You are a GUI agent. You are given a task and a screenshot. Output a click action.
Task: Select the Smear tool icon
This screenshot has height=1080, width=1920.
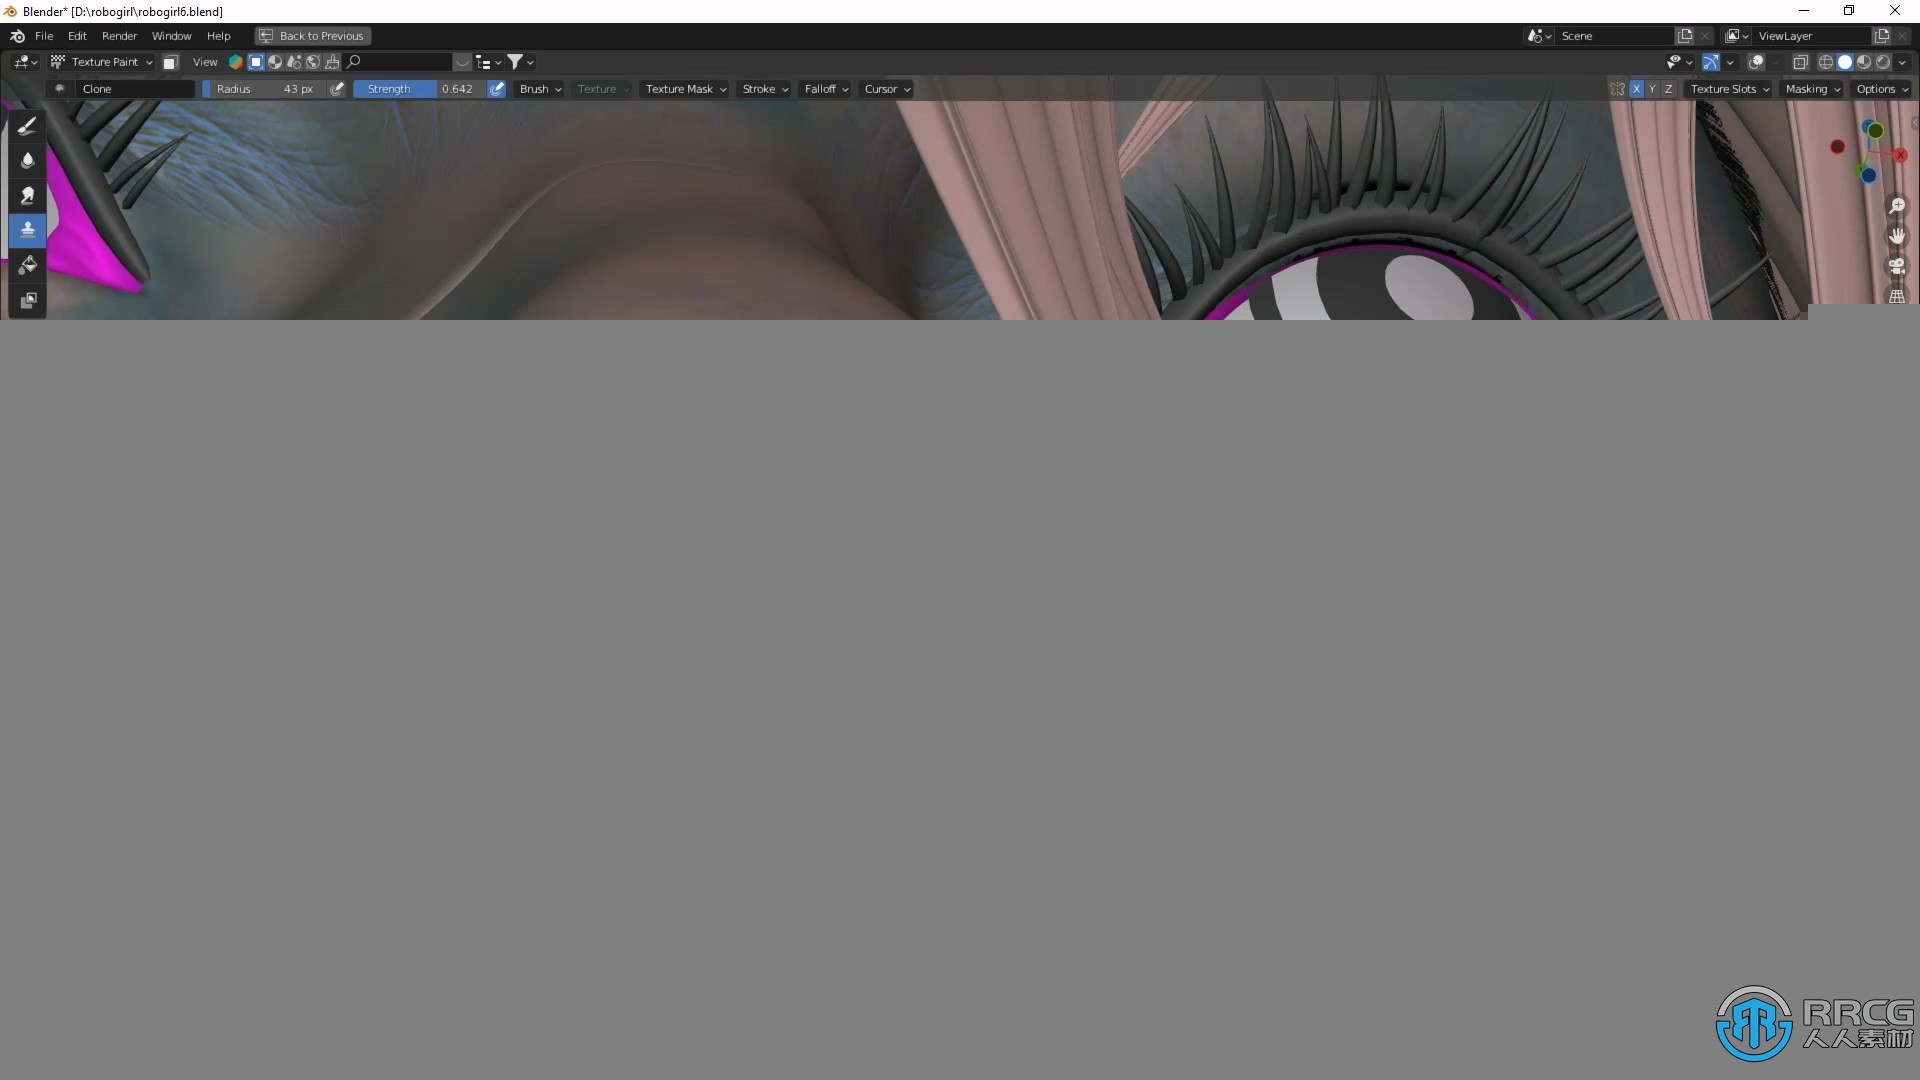28,195
